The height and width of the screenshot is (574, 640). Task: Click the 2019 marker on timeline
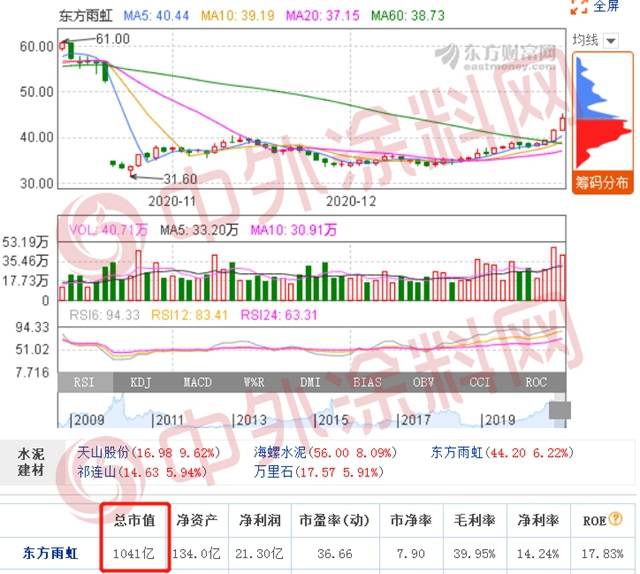pyautogui.click(x=498, y=419)
